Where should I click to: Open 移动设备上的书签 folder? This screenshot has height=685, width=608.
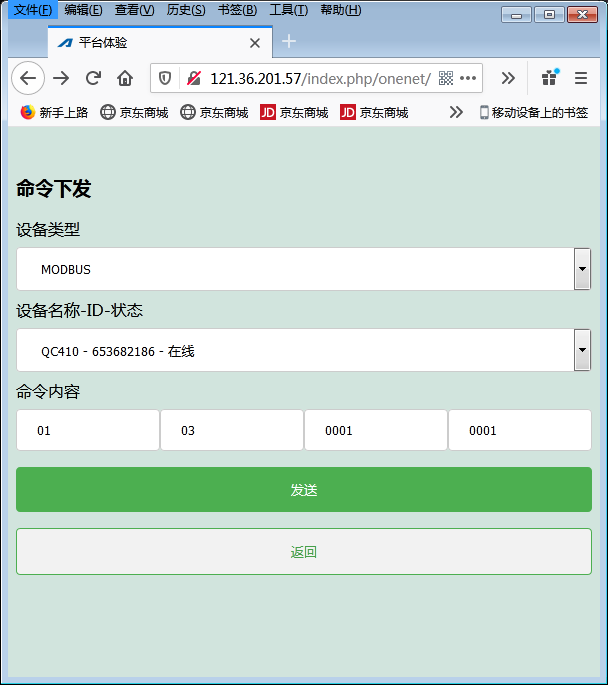coord(534,113)
